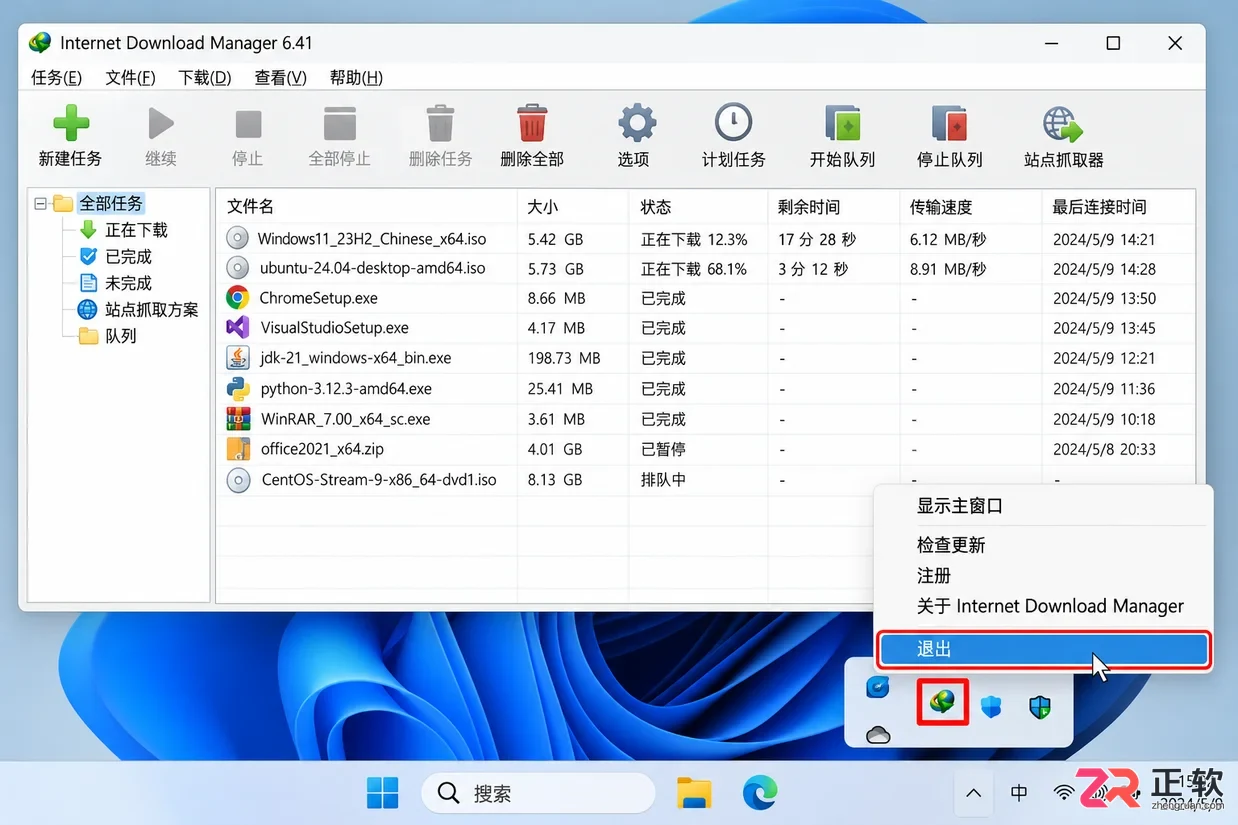Open the 下载(D) menu
1238x825 pixels.
point(205,78)
